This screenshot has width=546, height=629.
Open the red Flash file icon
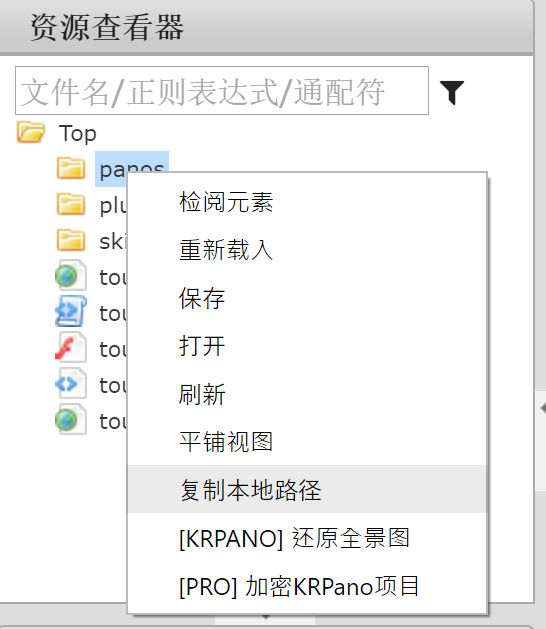click(71, 348)
